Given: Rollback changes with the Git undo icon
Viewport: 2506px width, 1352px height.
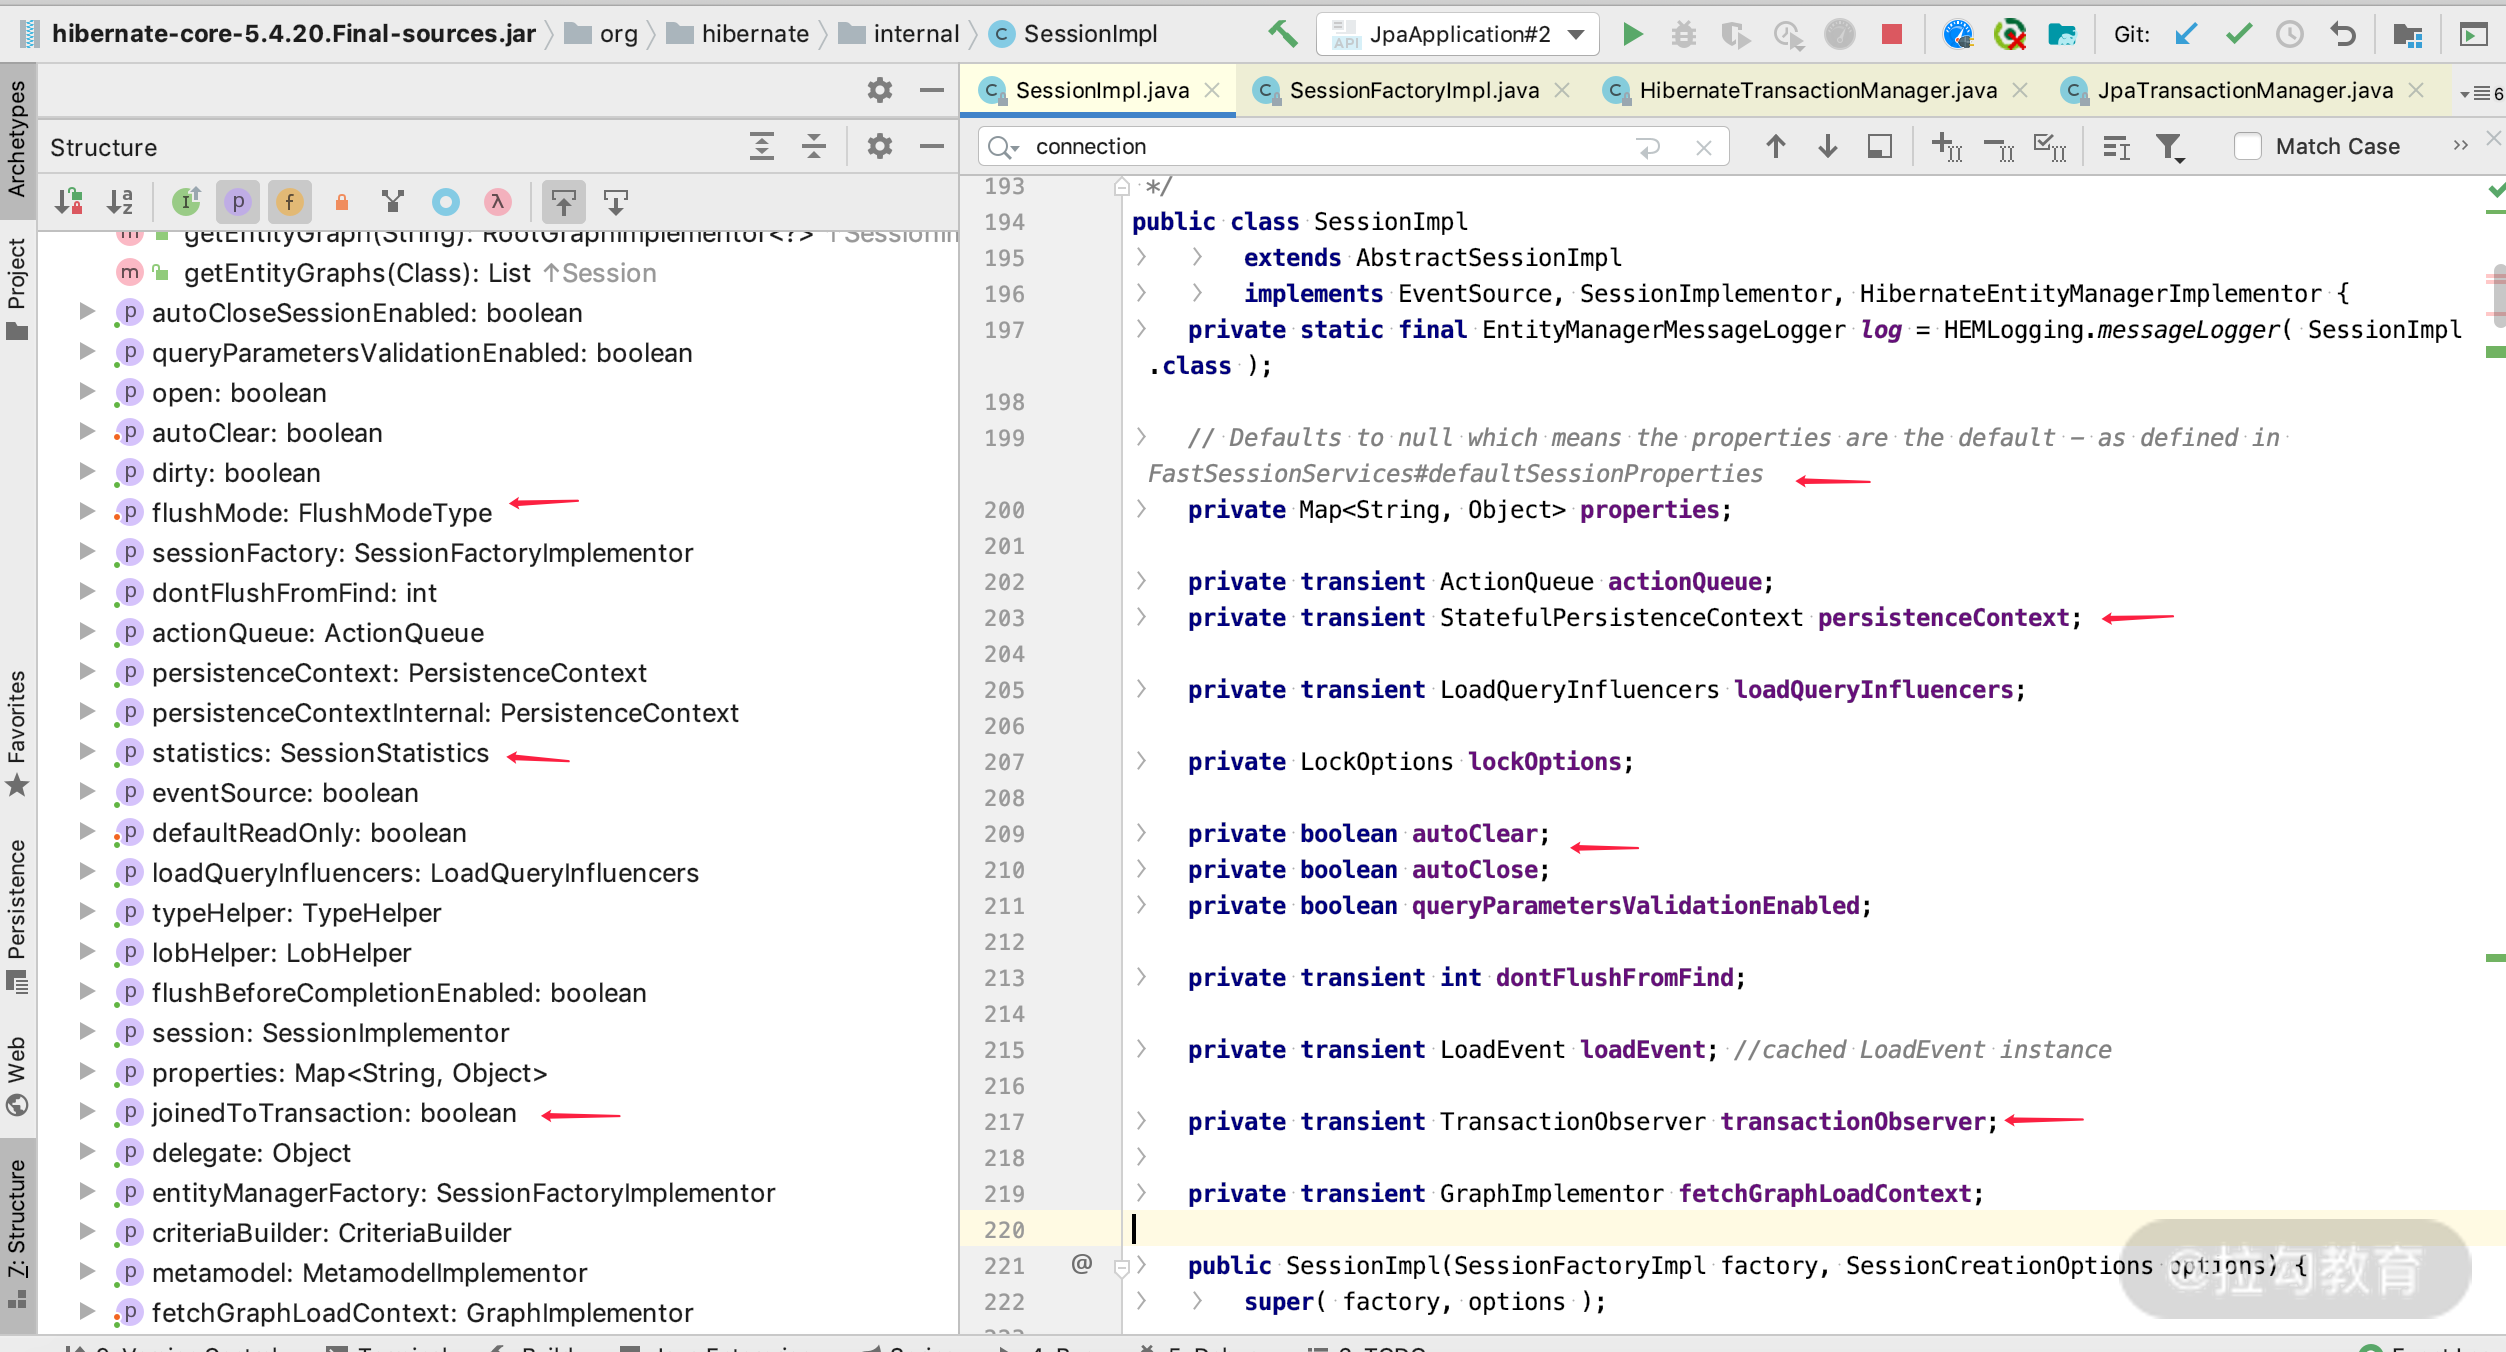Looking at the screenshot, I should 2342,33.
